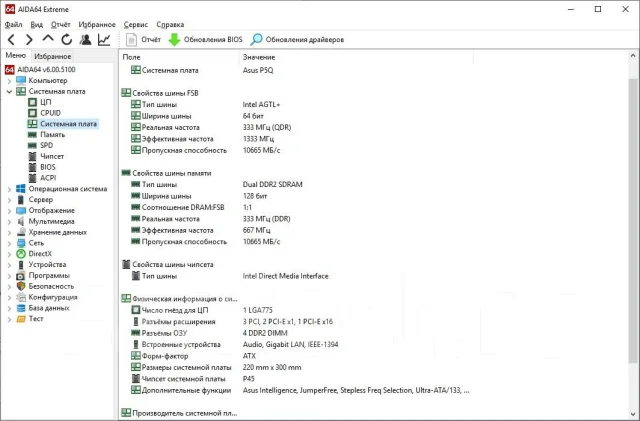This screenshot has height=421, width=640.
Task: Switch to the Избранное sidebar tab
Action: [53, 56]
